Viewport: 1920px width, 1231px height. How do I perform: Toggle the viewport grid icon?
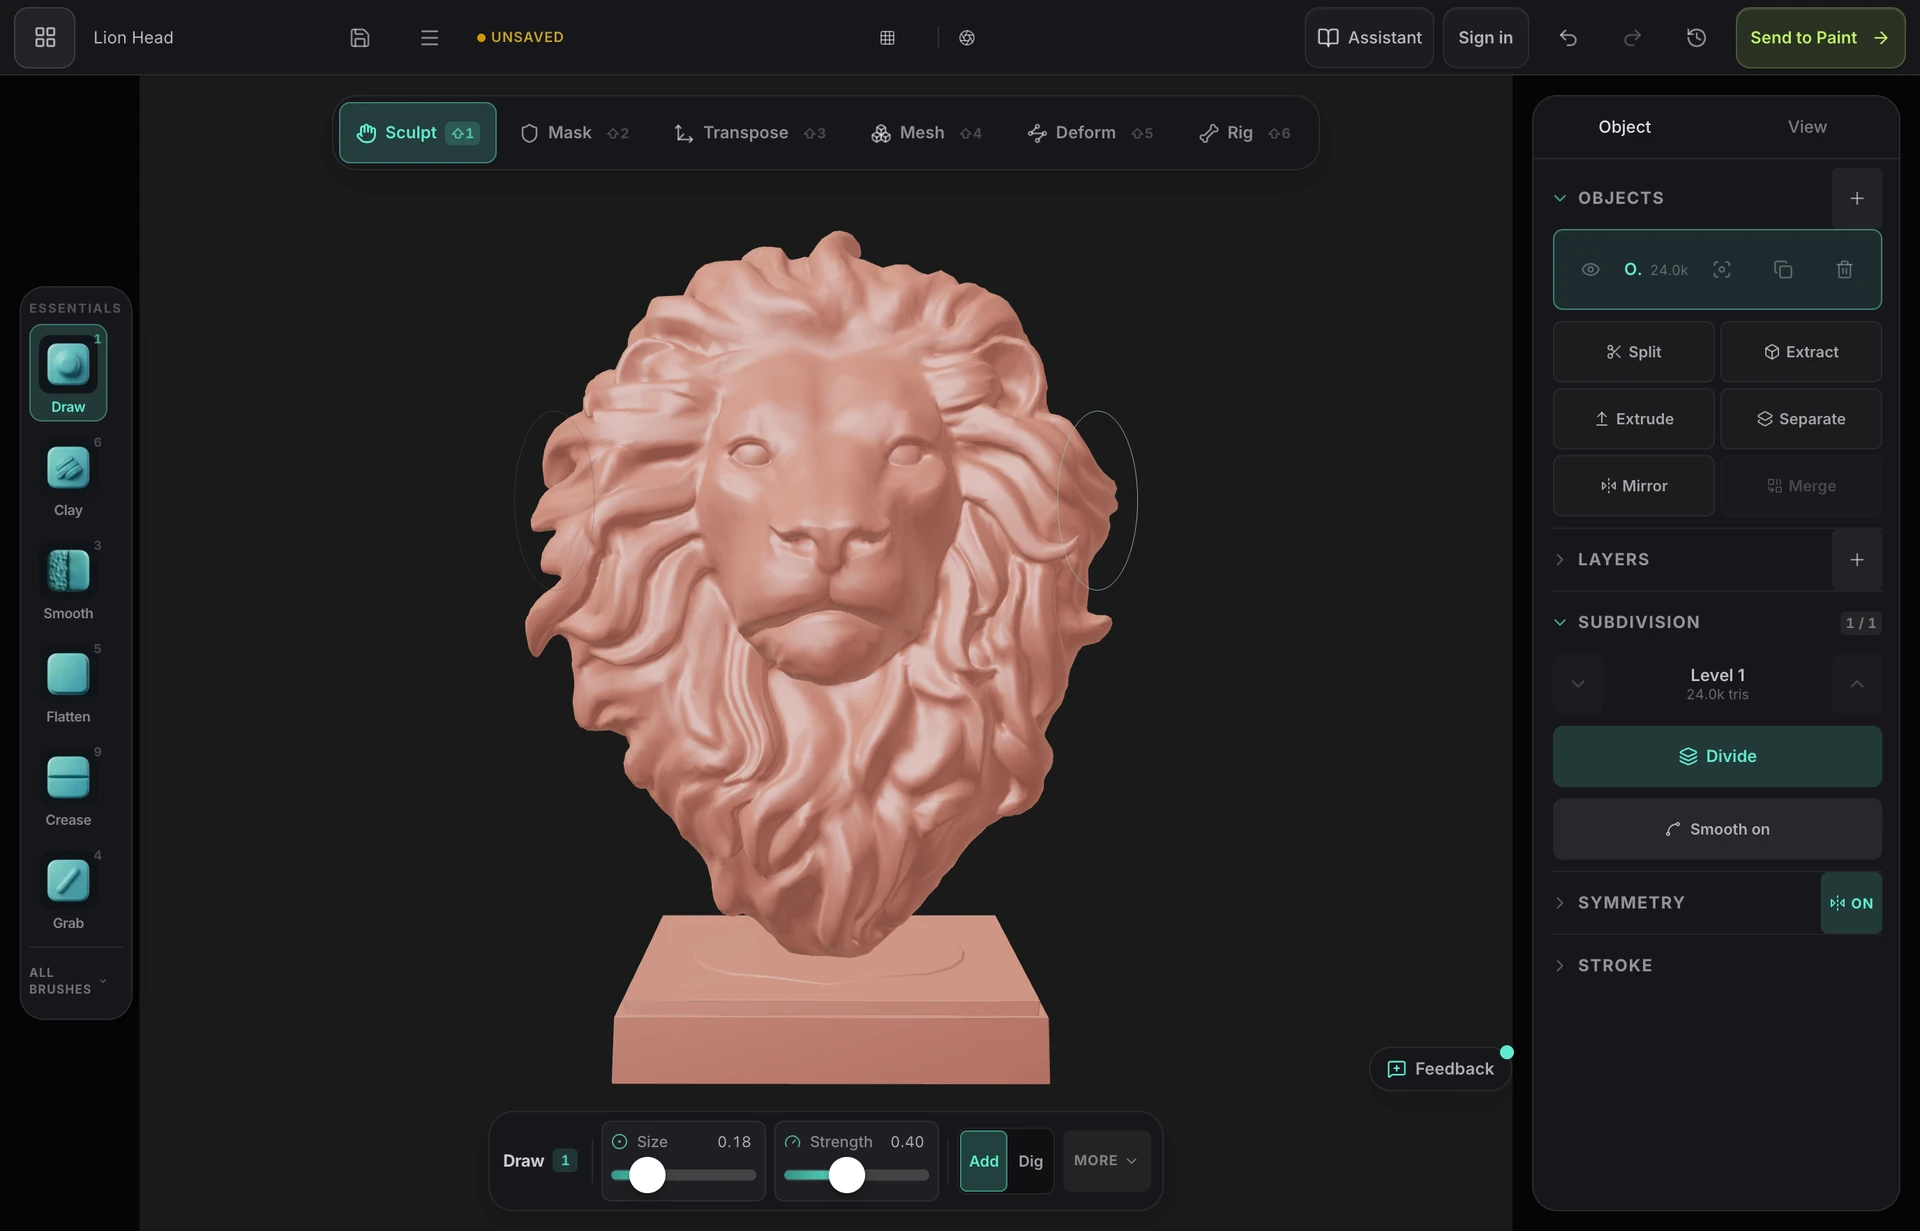click(x=887, y=37)
